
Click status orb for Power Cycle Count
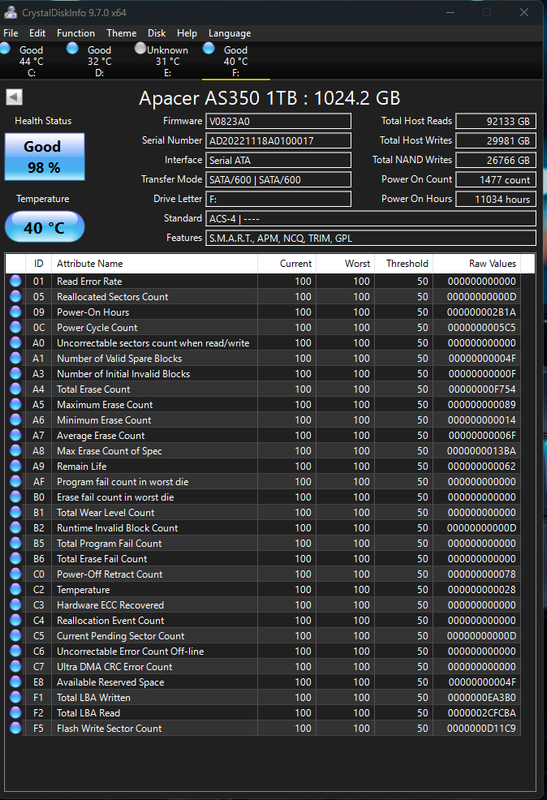(16, 327)
